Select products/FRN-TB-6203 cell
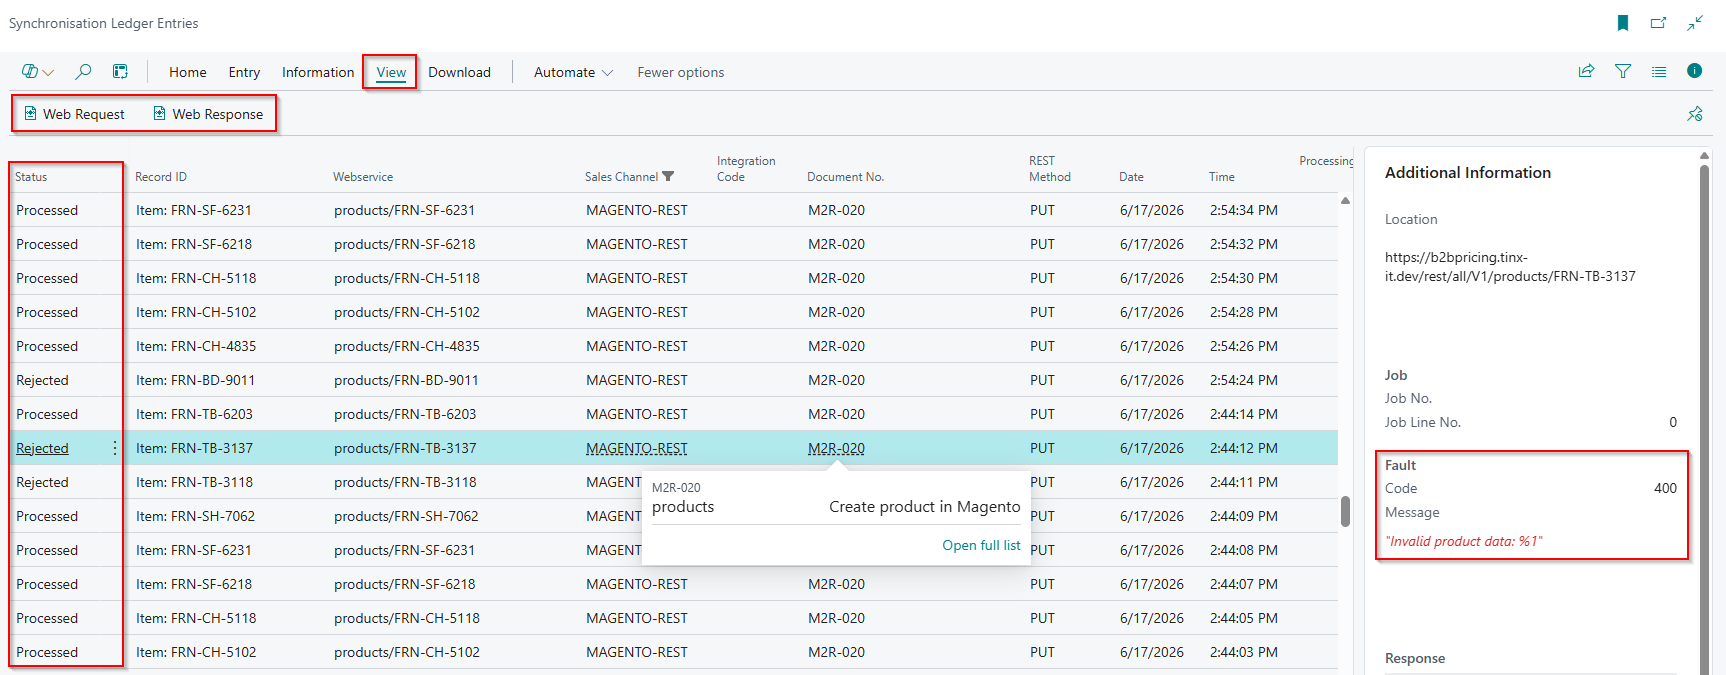 click(405, 414)
